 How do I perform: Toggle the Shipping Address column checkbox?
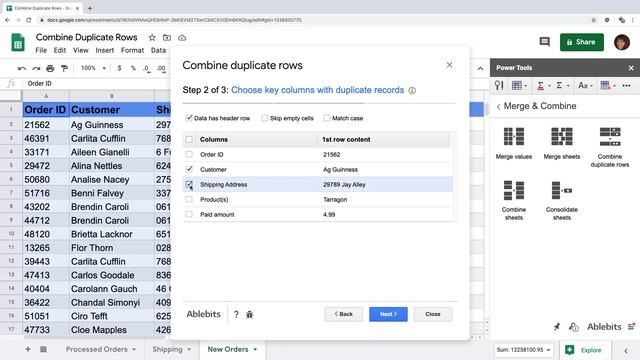(x=189, y=184)
